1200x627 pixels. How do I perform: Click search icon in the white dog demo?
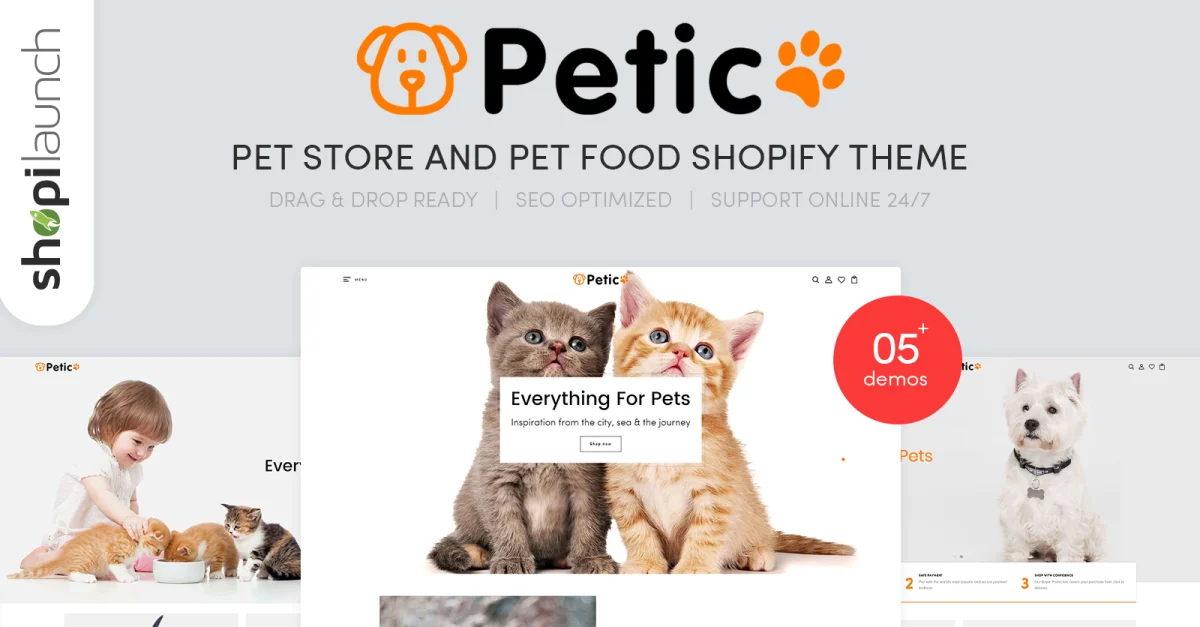(x=1131, y=367)
